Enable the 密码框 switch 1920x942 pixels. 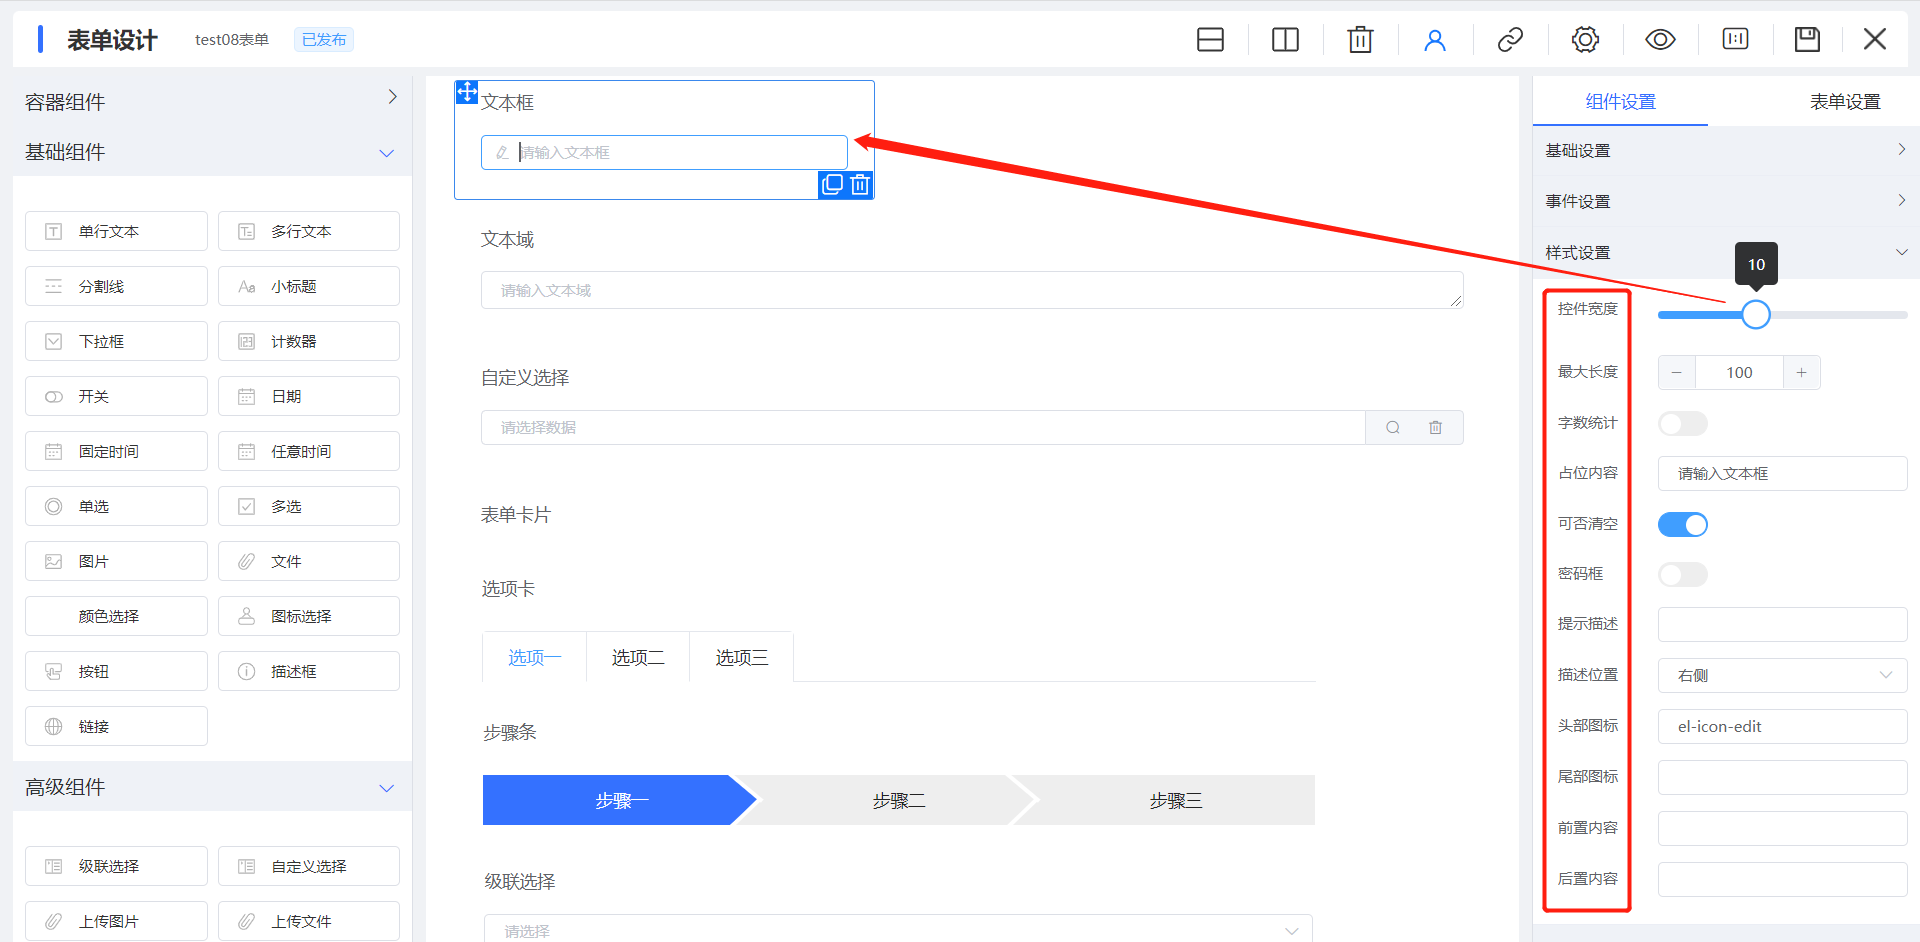(1683, 574)
